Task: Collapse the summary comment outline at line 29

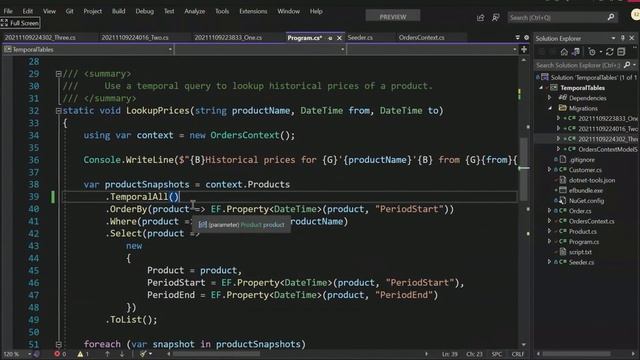Action: tap(58, 74)
